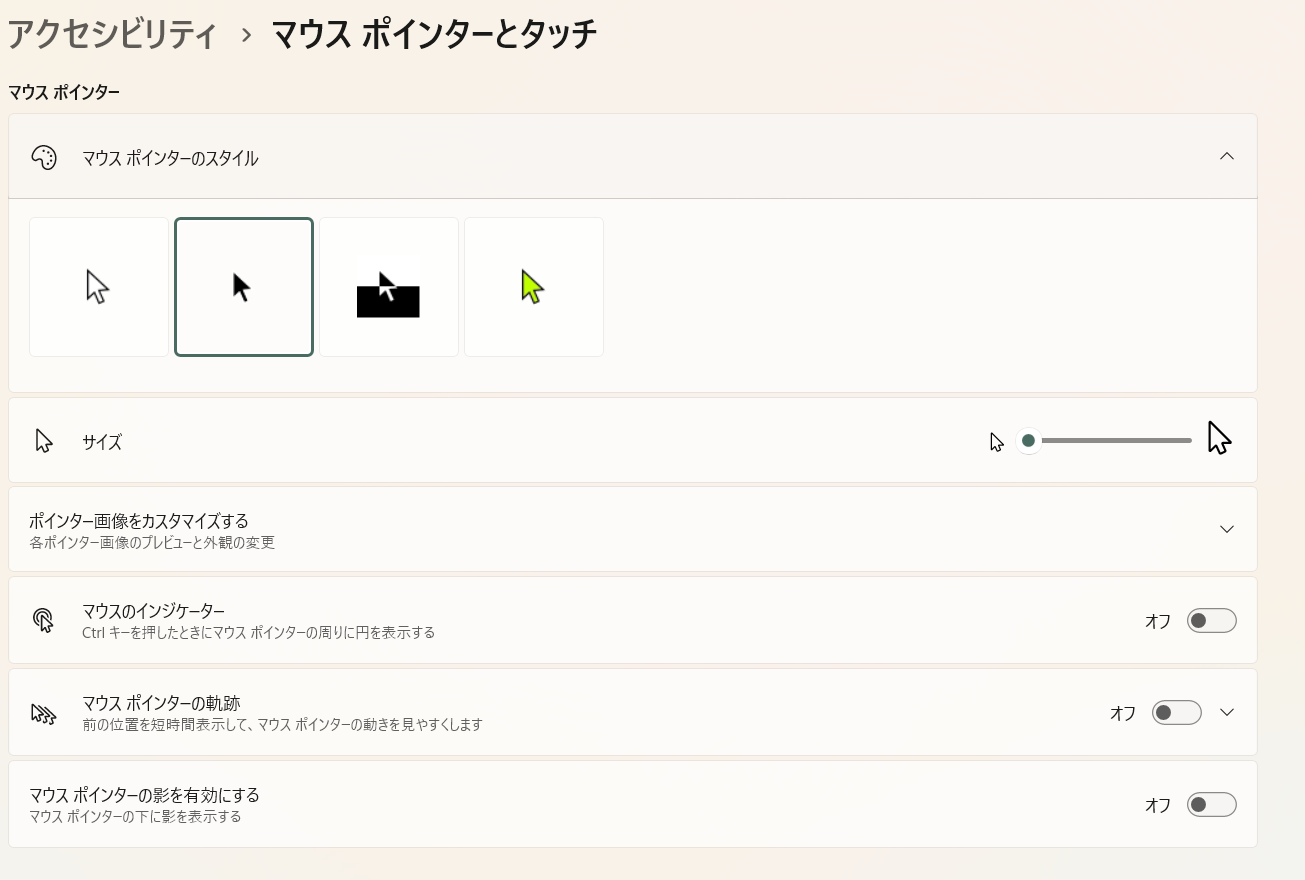Click the マウス ポインターの軌跡 label
The image size is (1305, 880).
click(161, 703)
